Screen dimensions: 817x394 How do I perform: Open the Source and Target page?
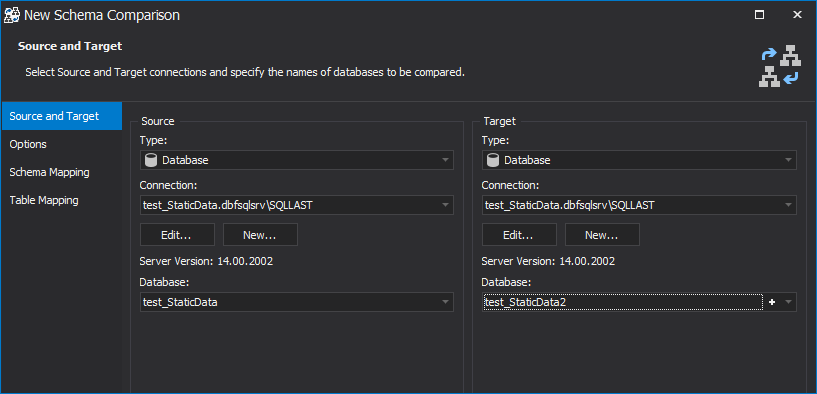61,116
